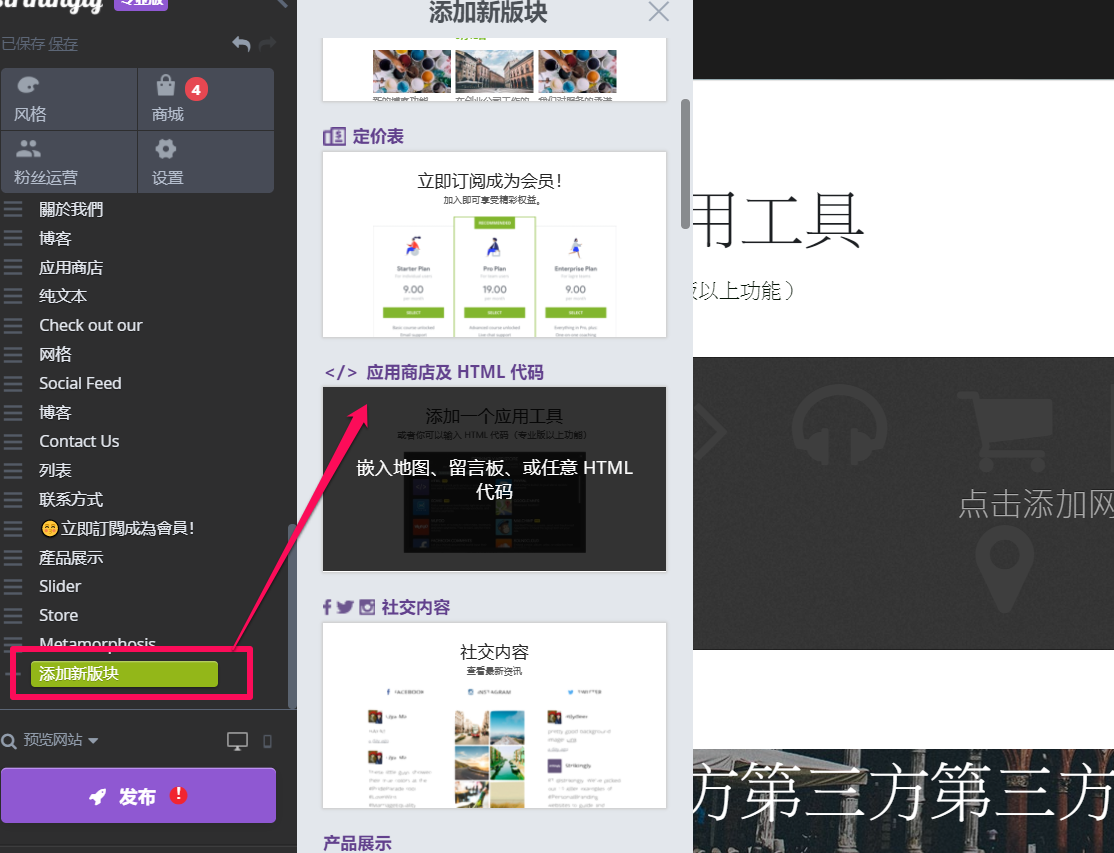Image resolution: width=1114 pixels, height=853 pixels.
Task: Click the 定价表 section icon
Action: click(335, 136)
